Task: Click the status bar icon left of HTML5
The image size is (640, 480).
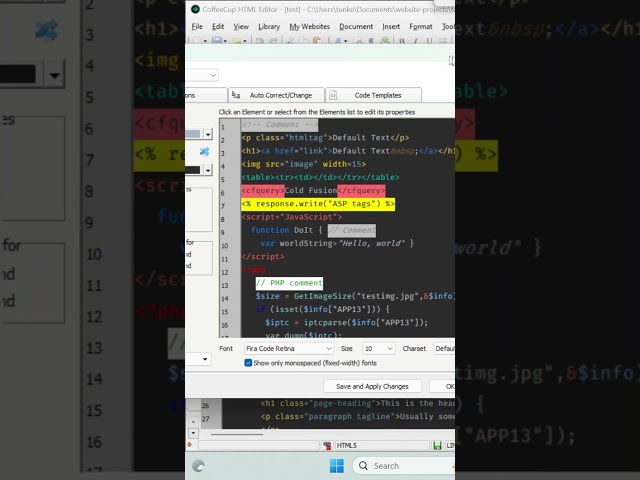Action: point(327,446)
